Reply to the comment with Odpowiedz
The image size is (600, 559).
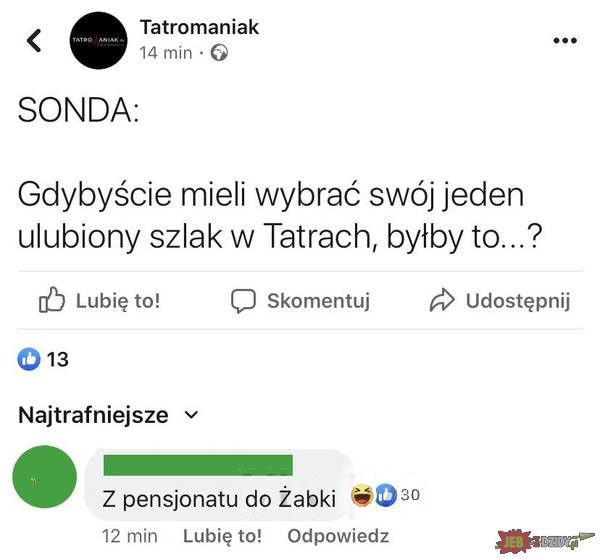338,536
